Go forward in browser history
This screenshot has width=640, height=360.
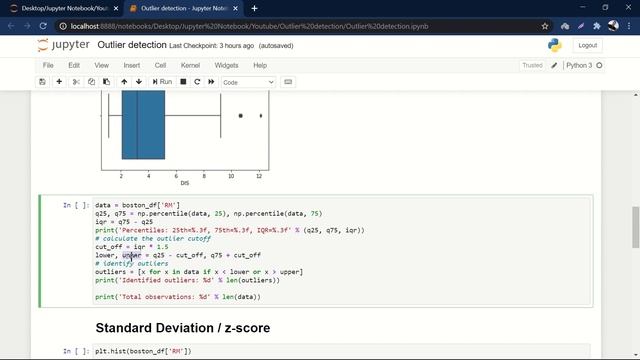pyautogui.click(x=27, y=26)
